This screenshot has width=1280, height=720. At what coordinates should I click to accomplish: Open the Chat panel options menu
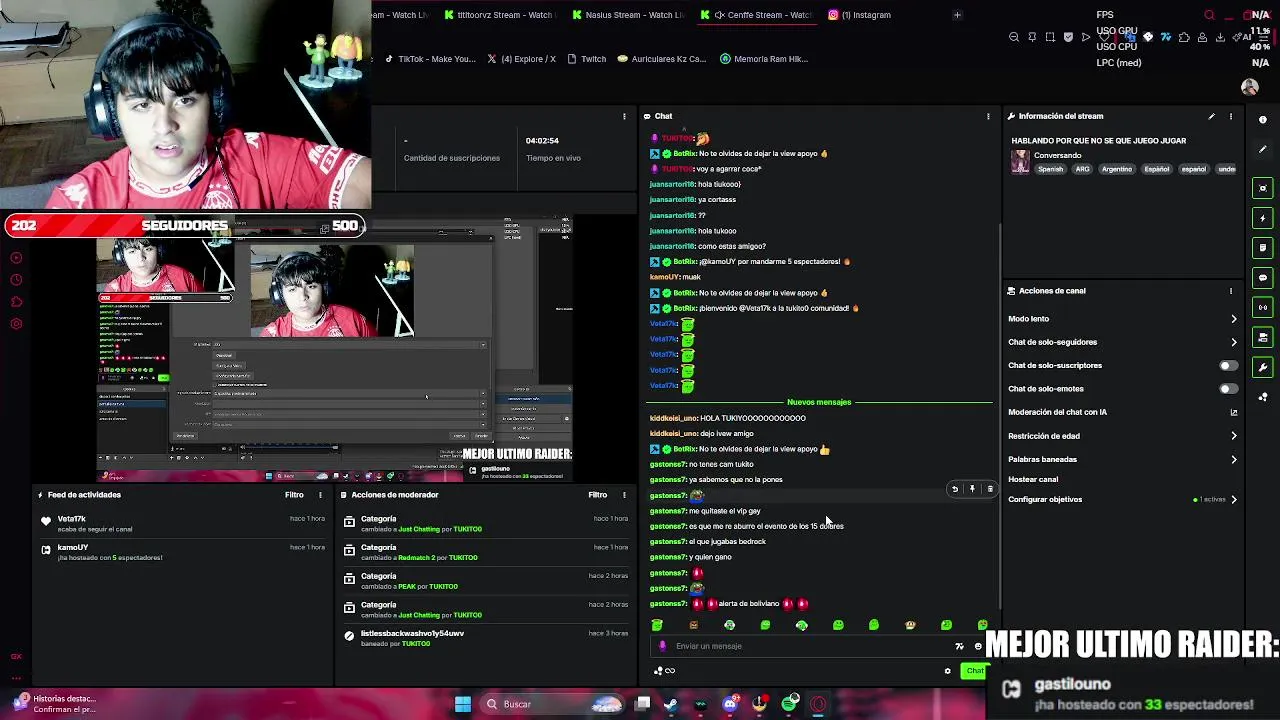(988, 116)
